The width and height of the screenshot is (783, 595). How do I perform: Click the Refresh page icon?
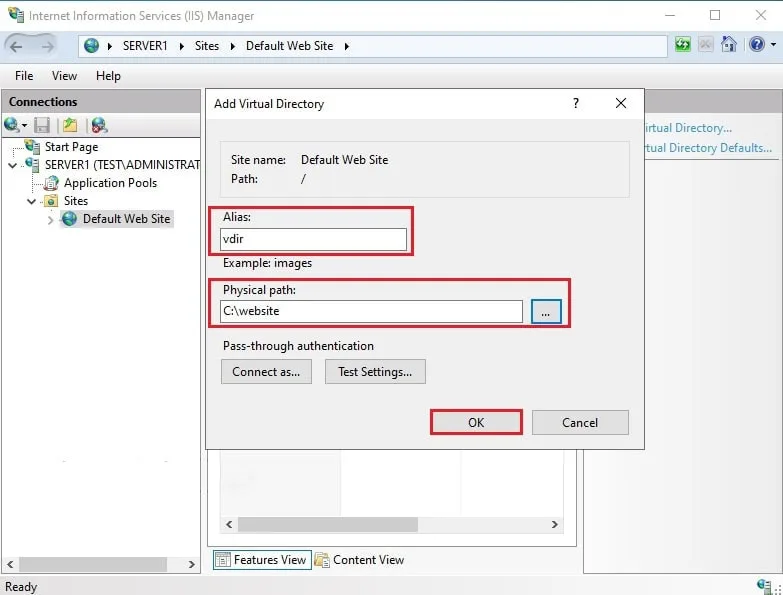click(683, 44)
